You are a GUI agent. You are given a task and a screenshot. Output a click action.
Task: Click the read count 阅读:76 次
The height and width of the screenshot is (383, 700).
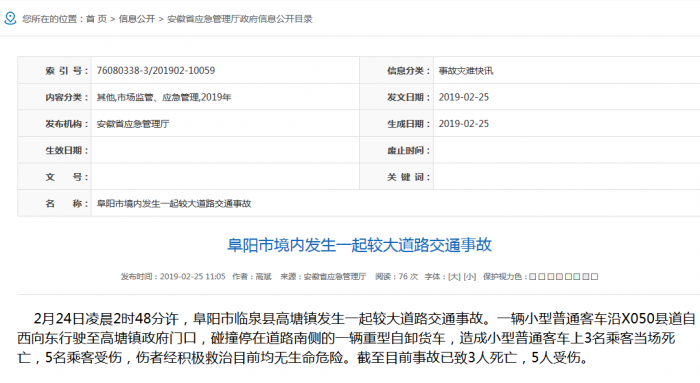tap(396, 277)
